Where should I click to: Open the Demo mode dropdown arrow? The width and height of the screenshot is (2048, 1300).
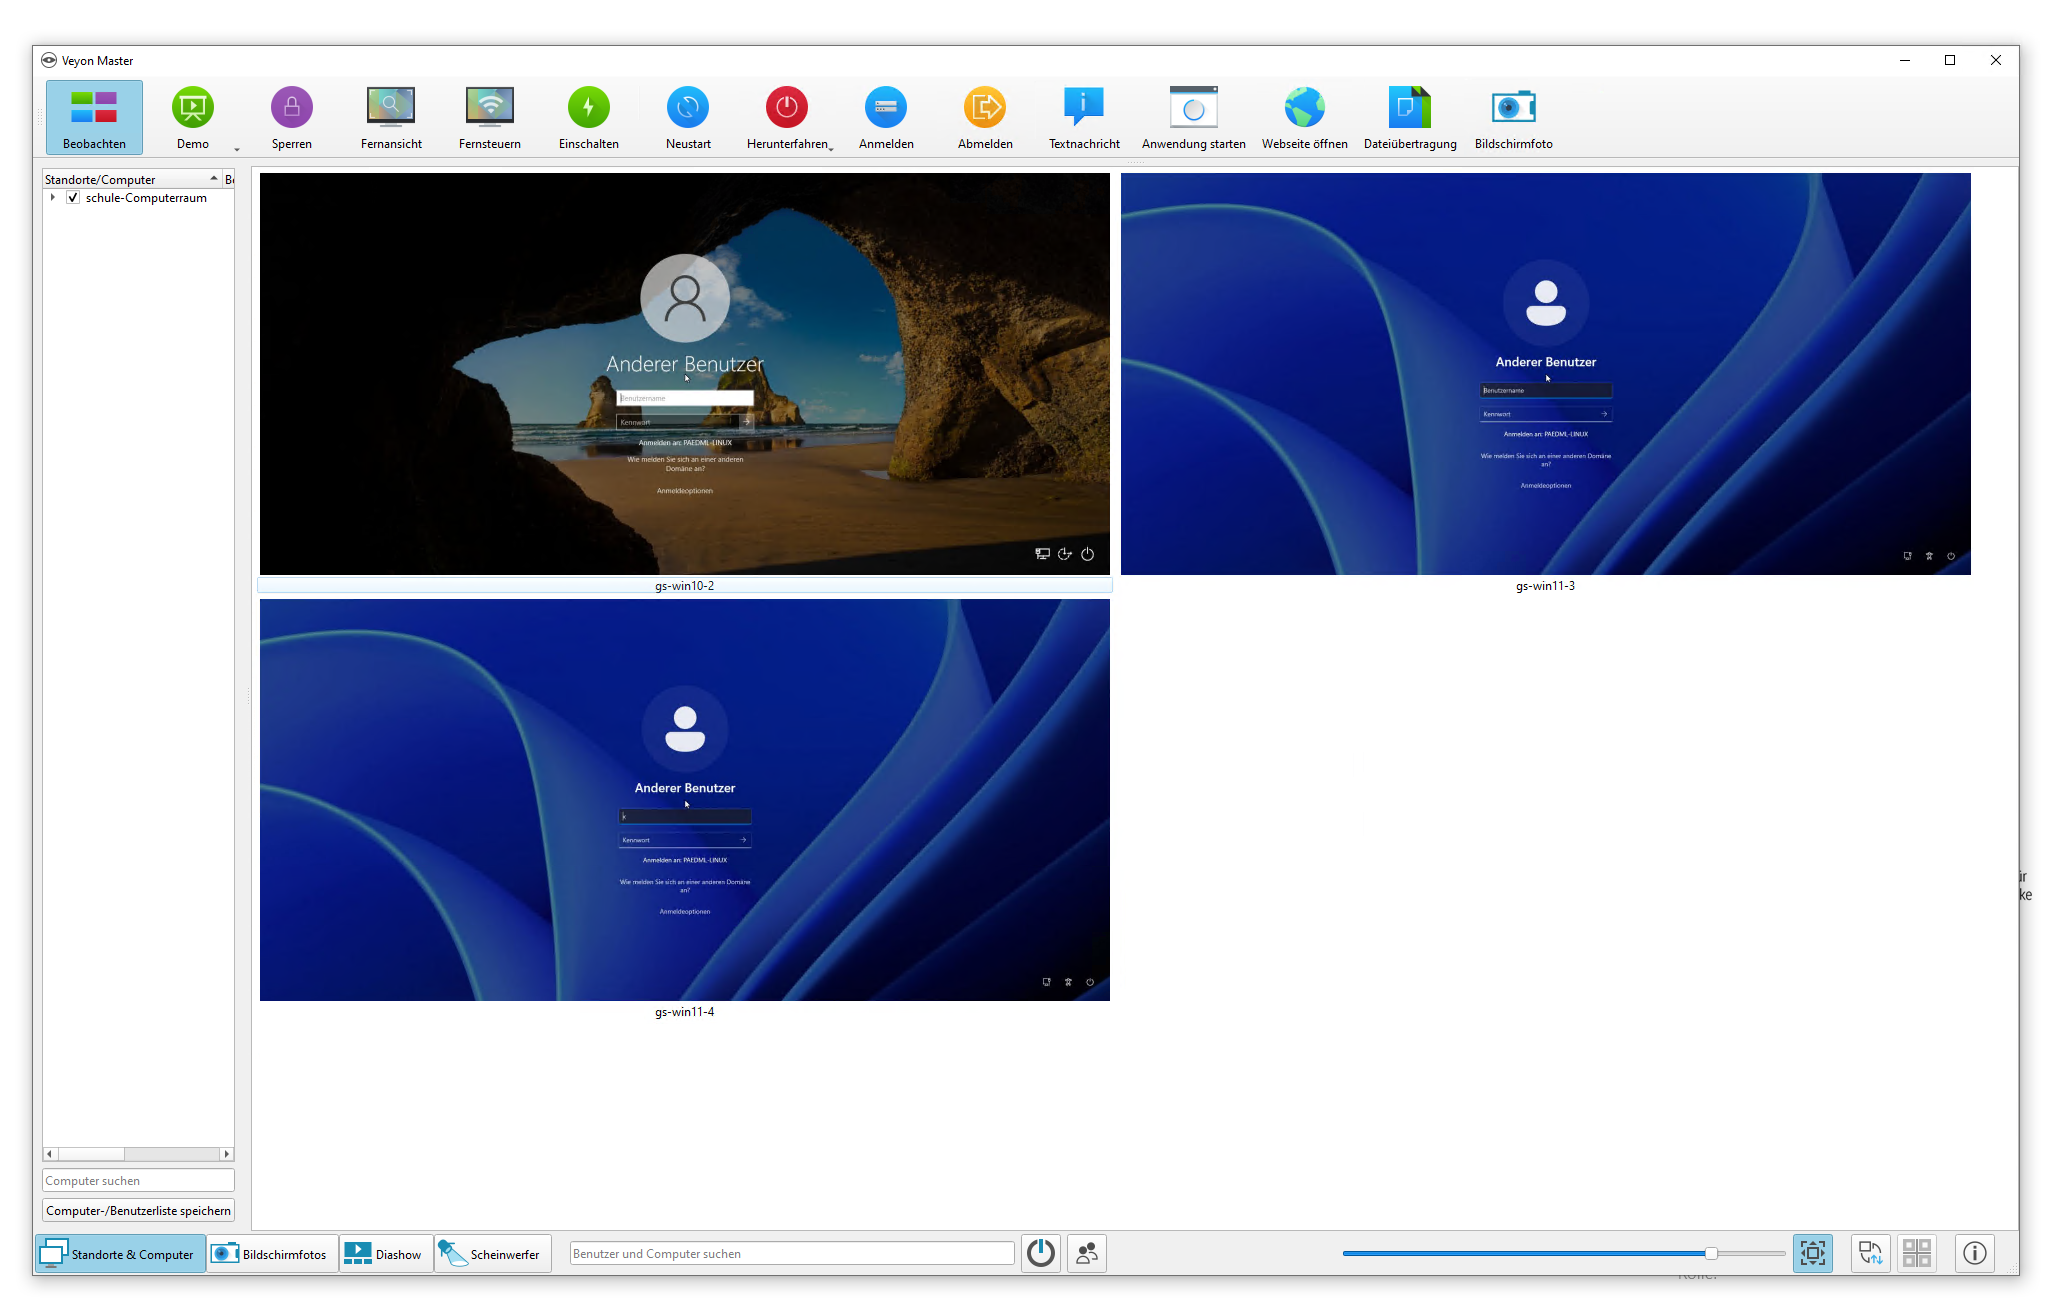pos(236,150)
